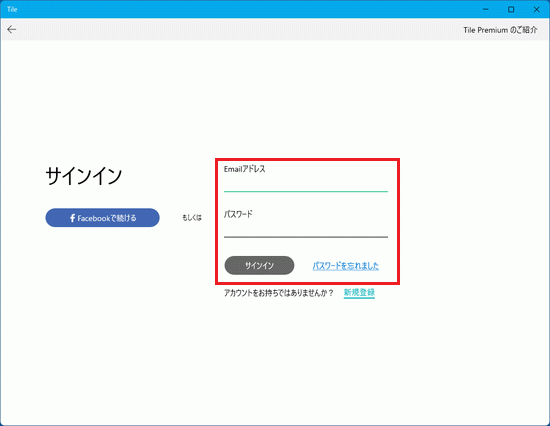Screen dimensions: 550x426
Task: Click the もしくは separator text
Action: coord(192,218)
